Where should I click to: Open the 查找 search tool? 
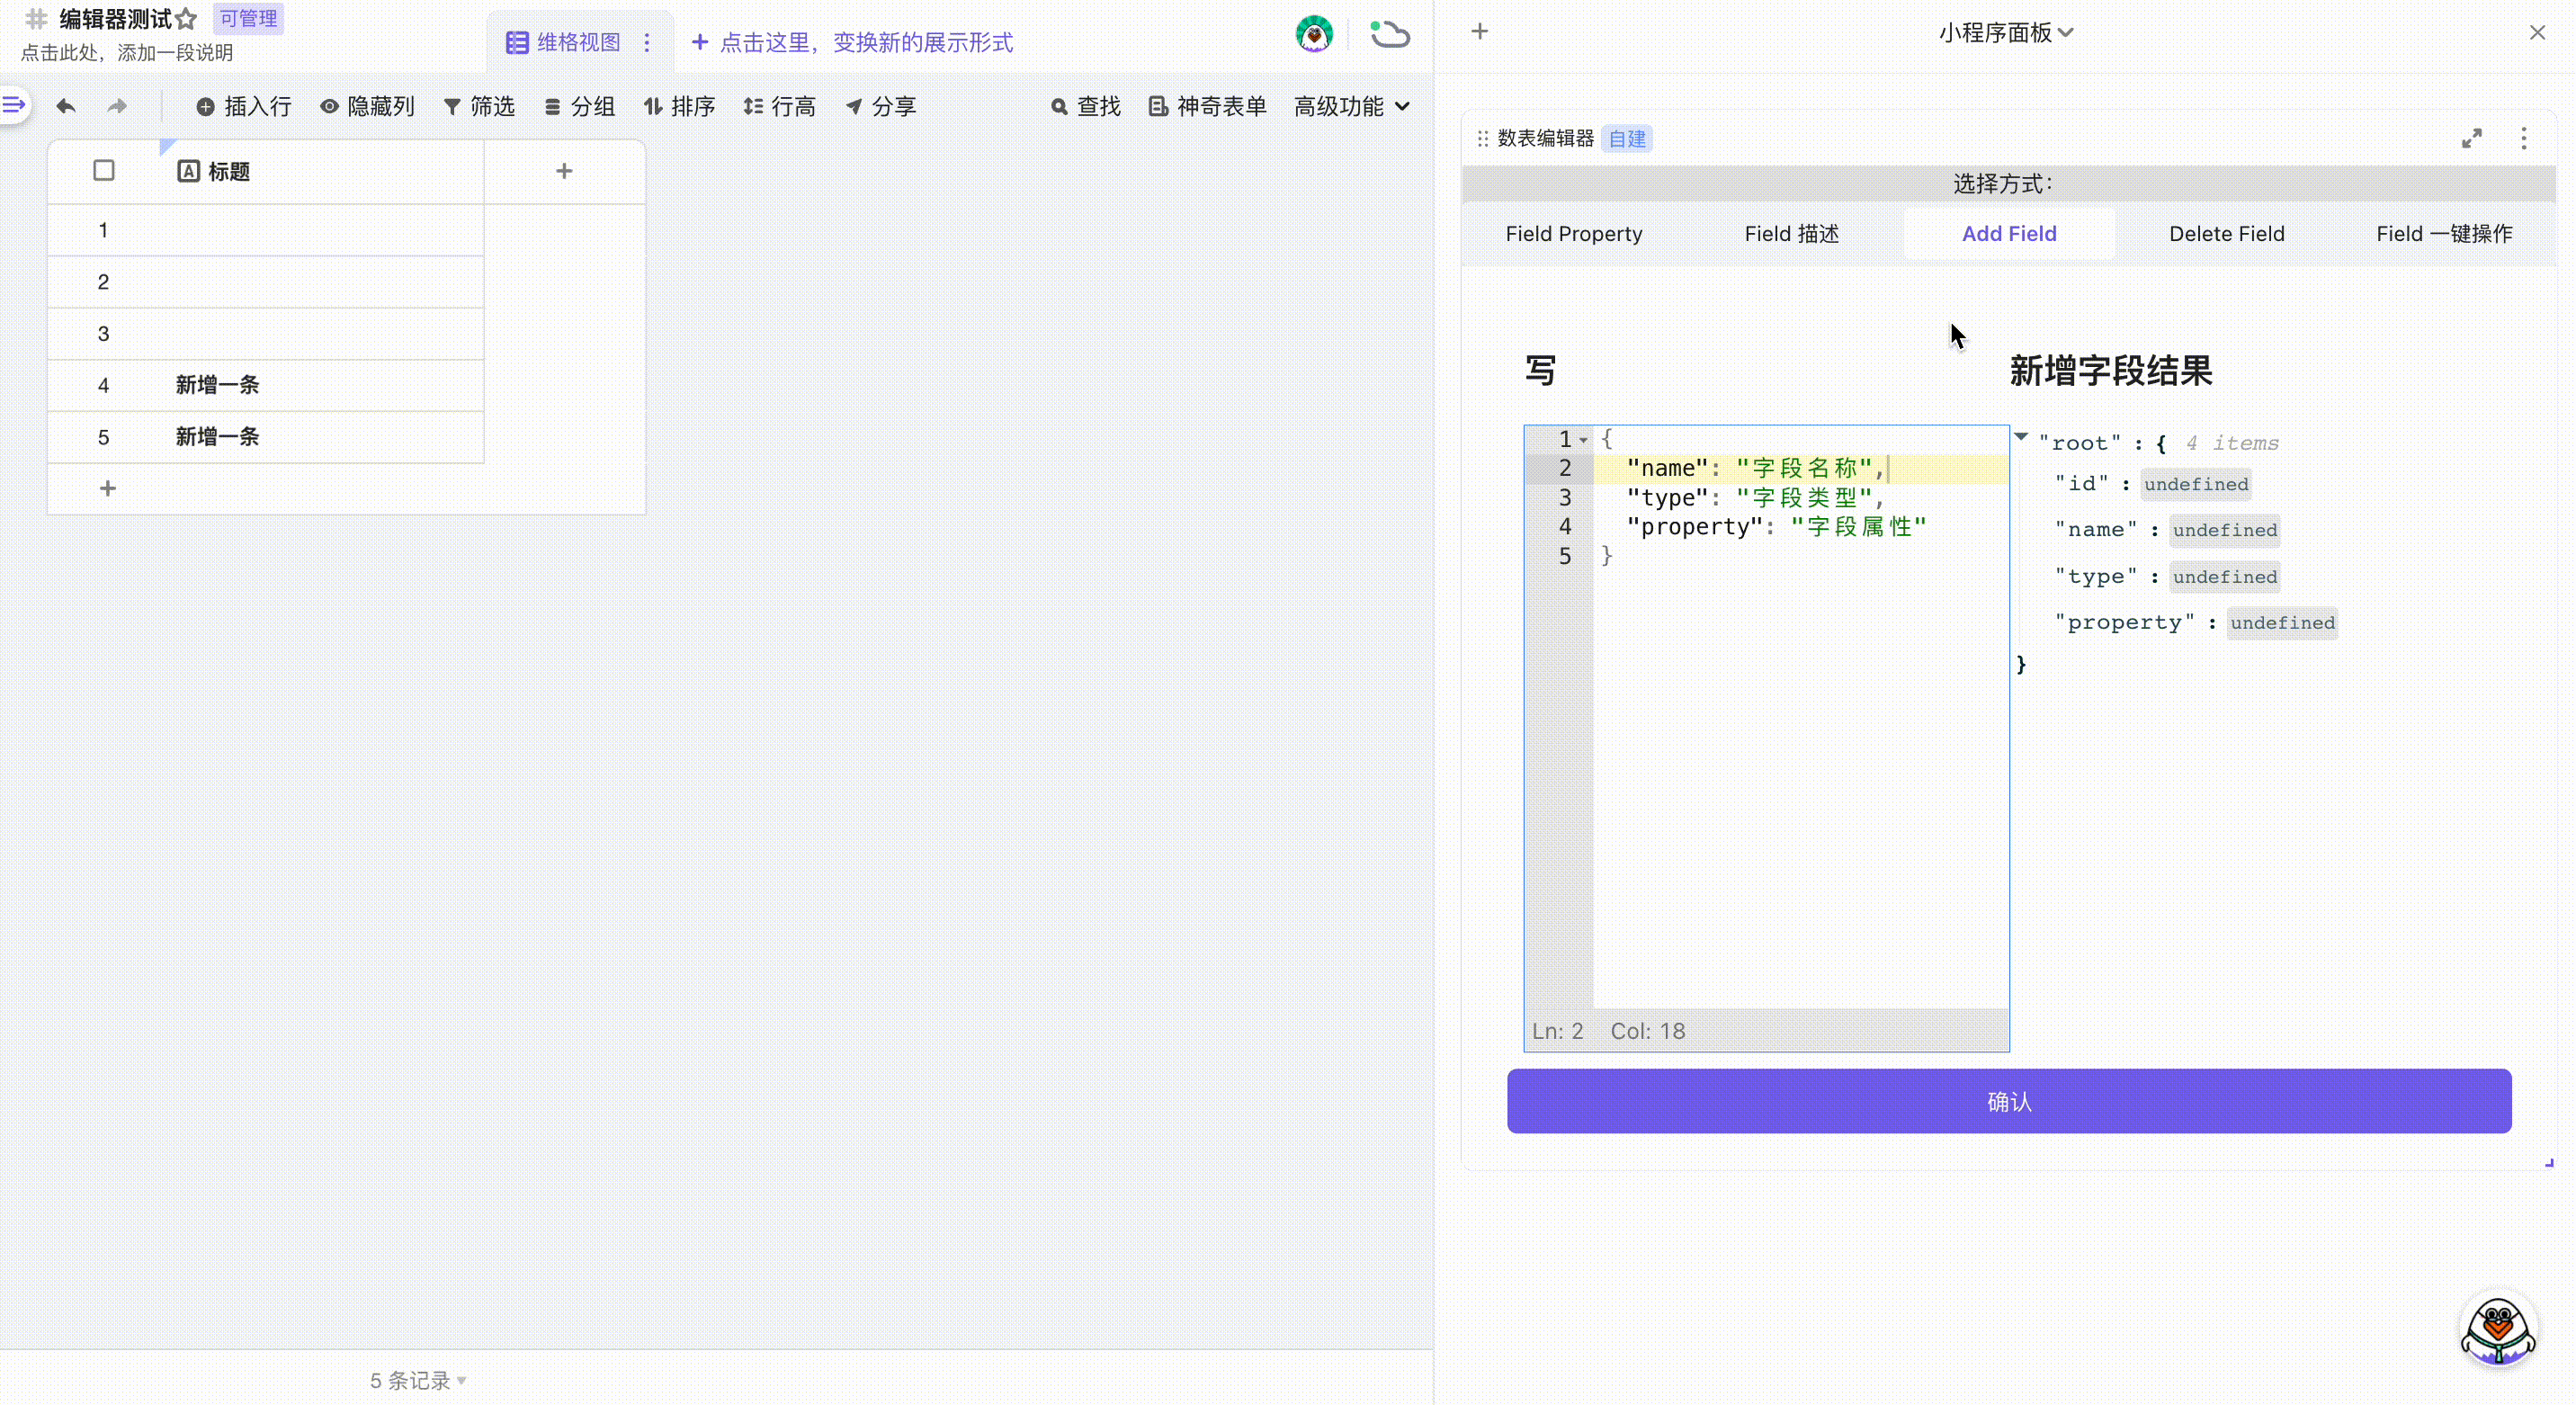(1086, 106)
